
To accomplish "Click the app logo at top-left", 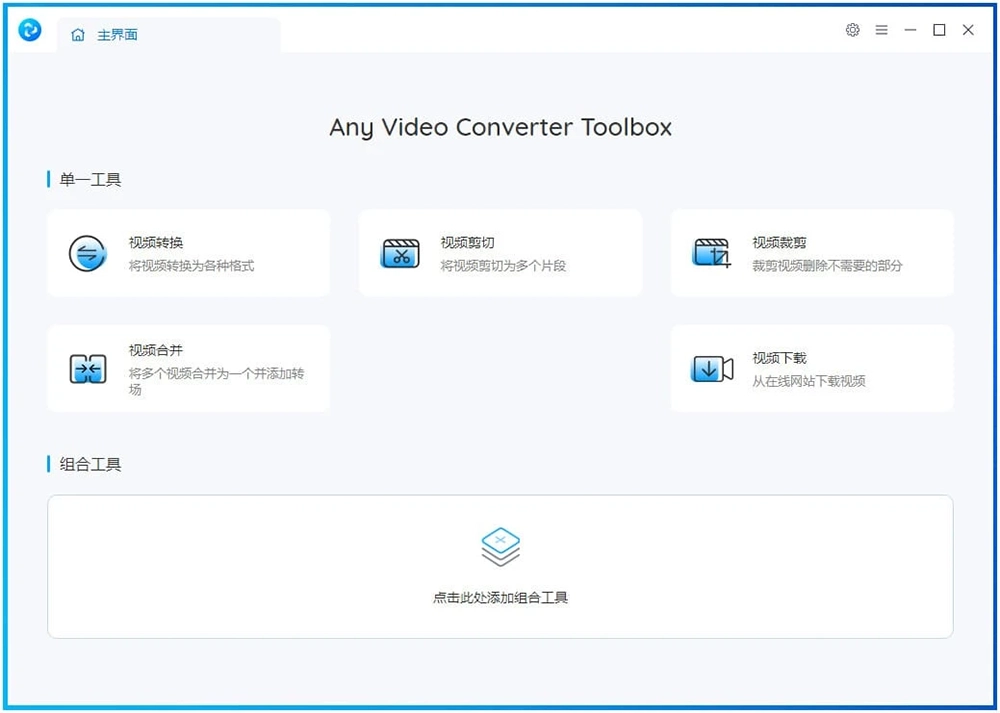I will point(29,30).
